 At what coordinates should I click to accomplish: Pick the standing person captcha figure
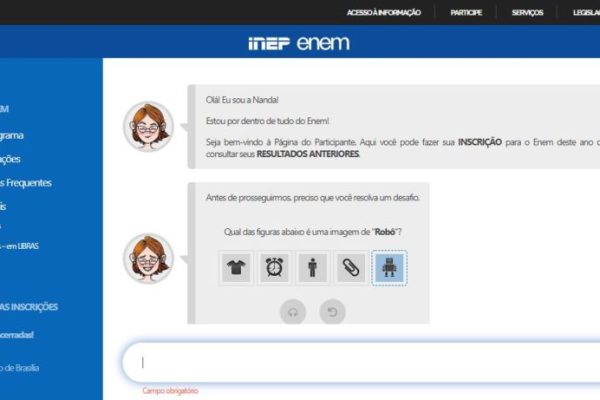click(313, 268)
